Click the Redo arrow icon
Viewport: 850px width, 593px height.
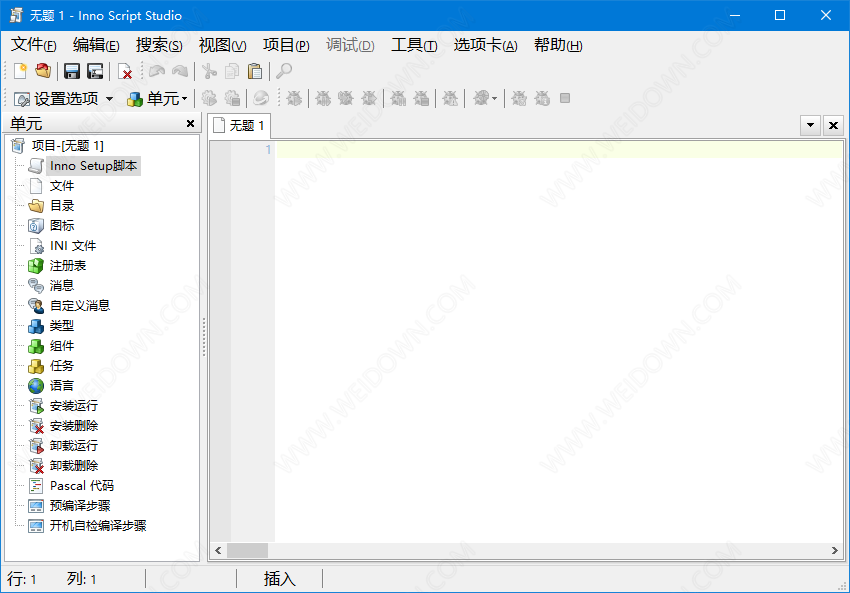tap(180, 71)
